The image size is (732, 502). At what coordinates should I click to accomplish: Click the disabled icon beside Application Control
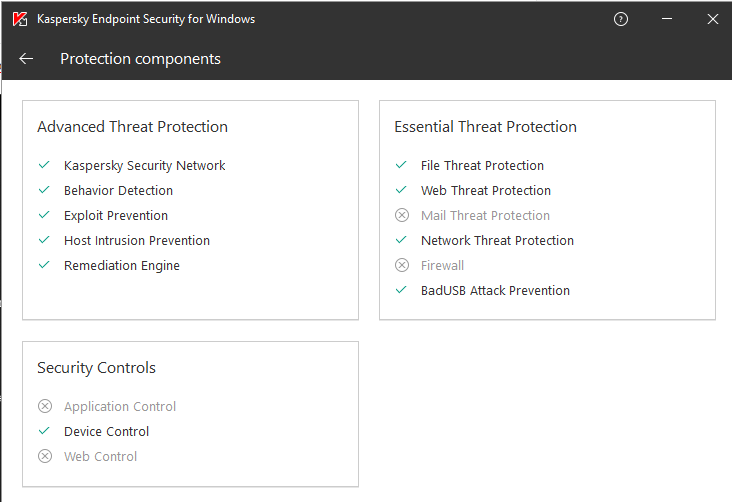pos(44,407)
